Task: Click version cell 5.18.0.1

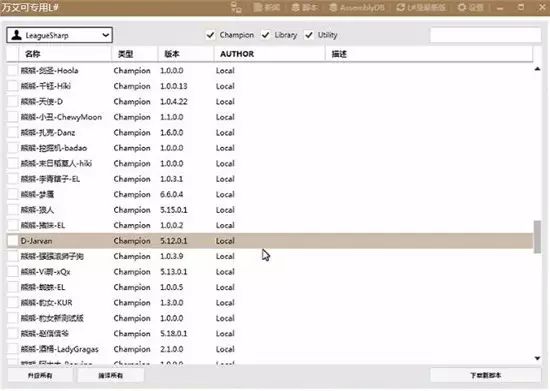Action: click(x=174, y=333)
